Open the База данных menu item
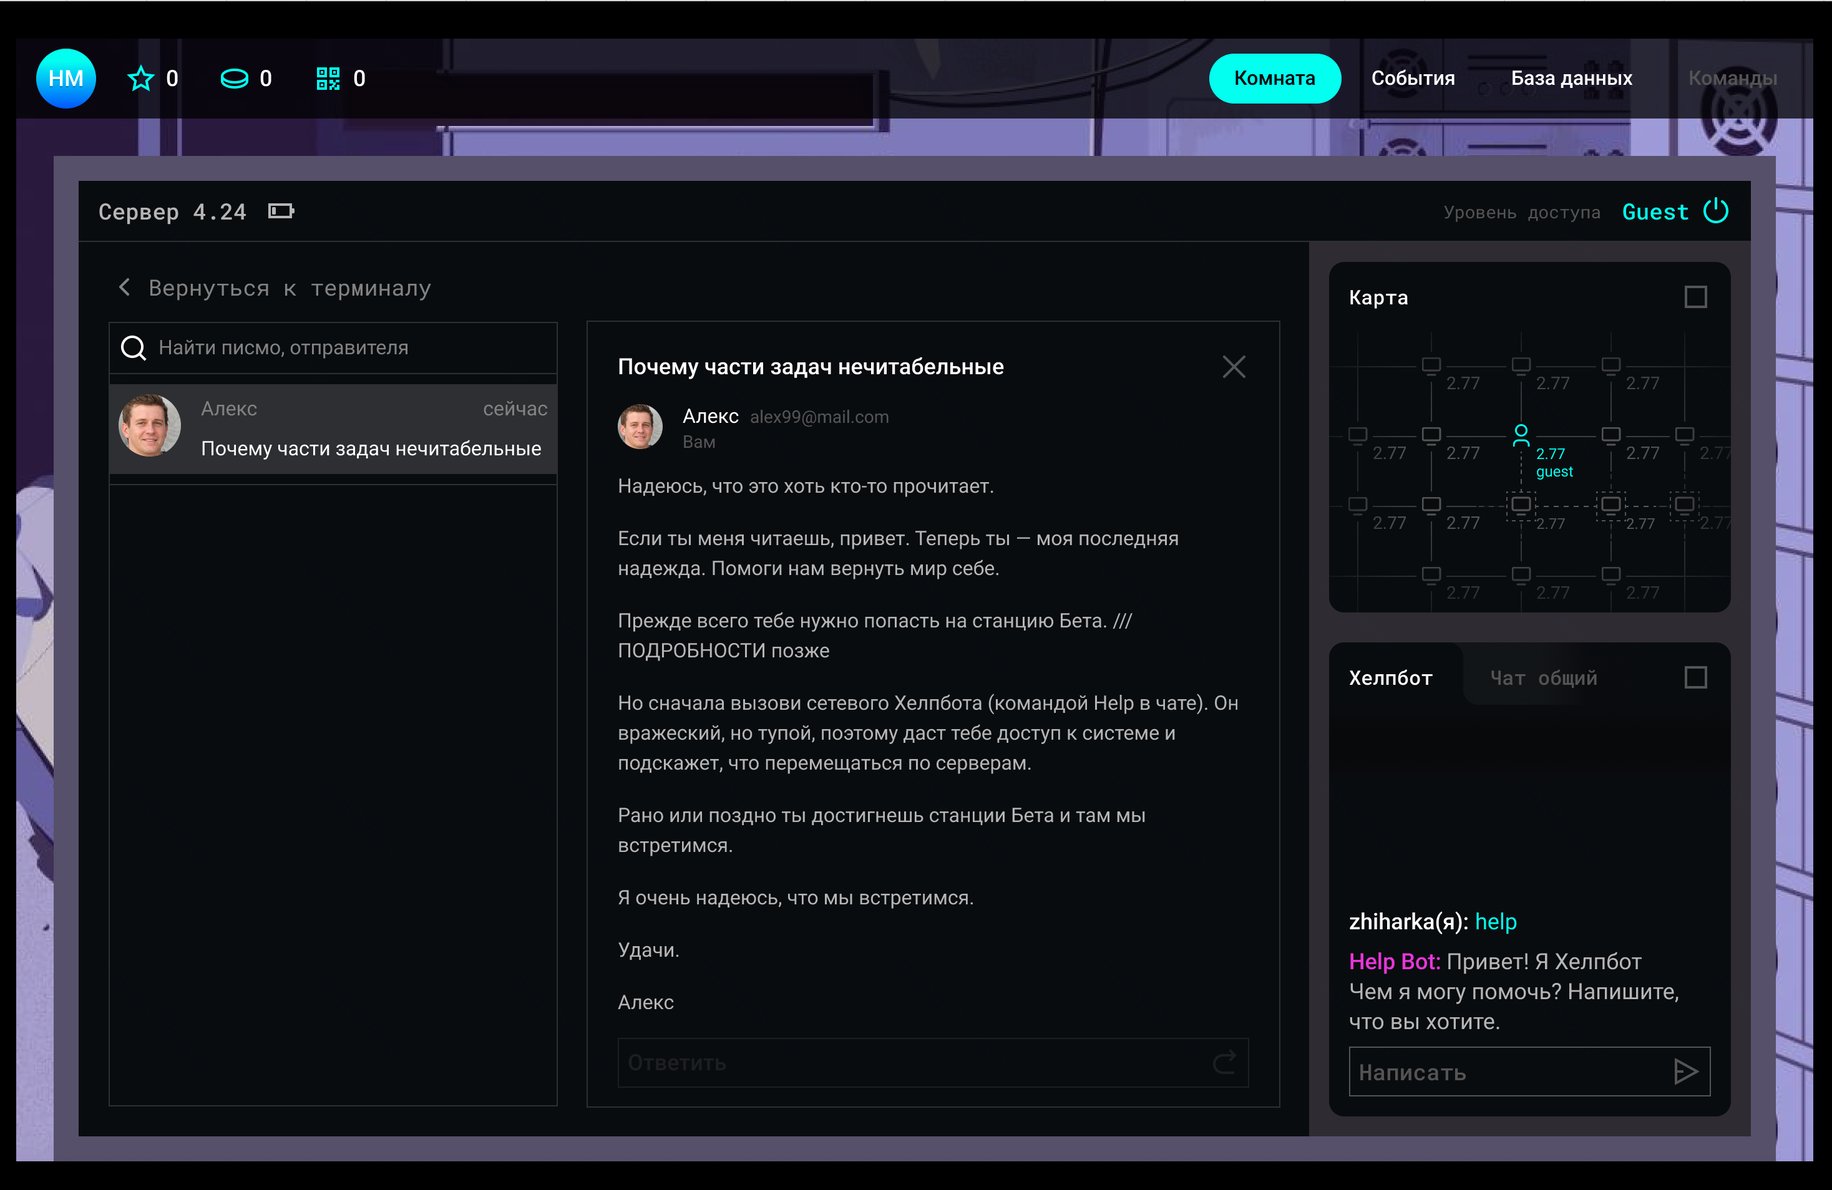Viewport: 1832px width, 1190px height. [1571, 78]
